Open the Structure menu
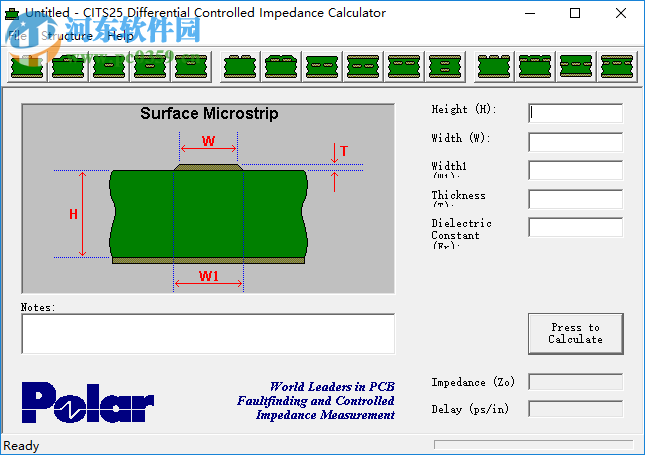 pos(67,36)
